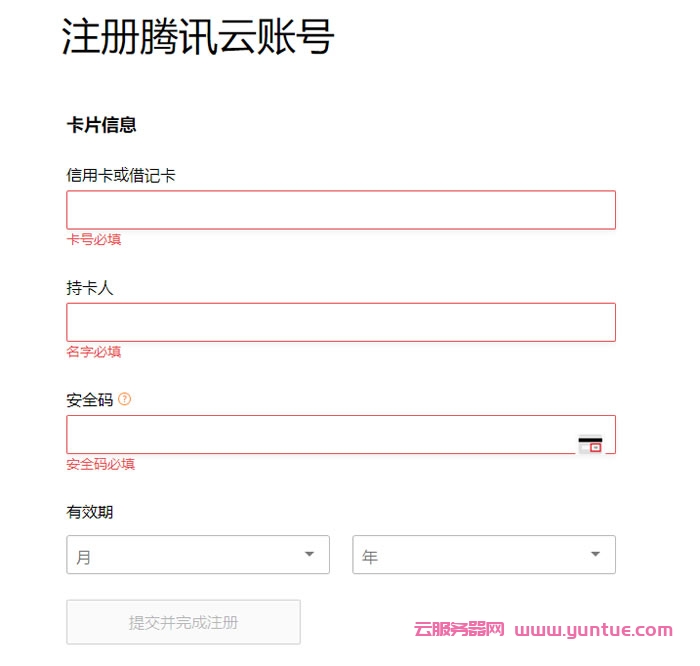Click the month dropdown arrow

coord(310,554)
